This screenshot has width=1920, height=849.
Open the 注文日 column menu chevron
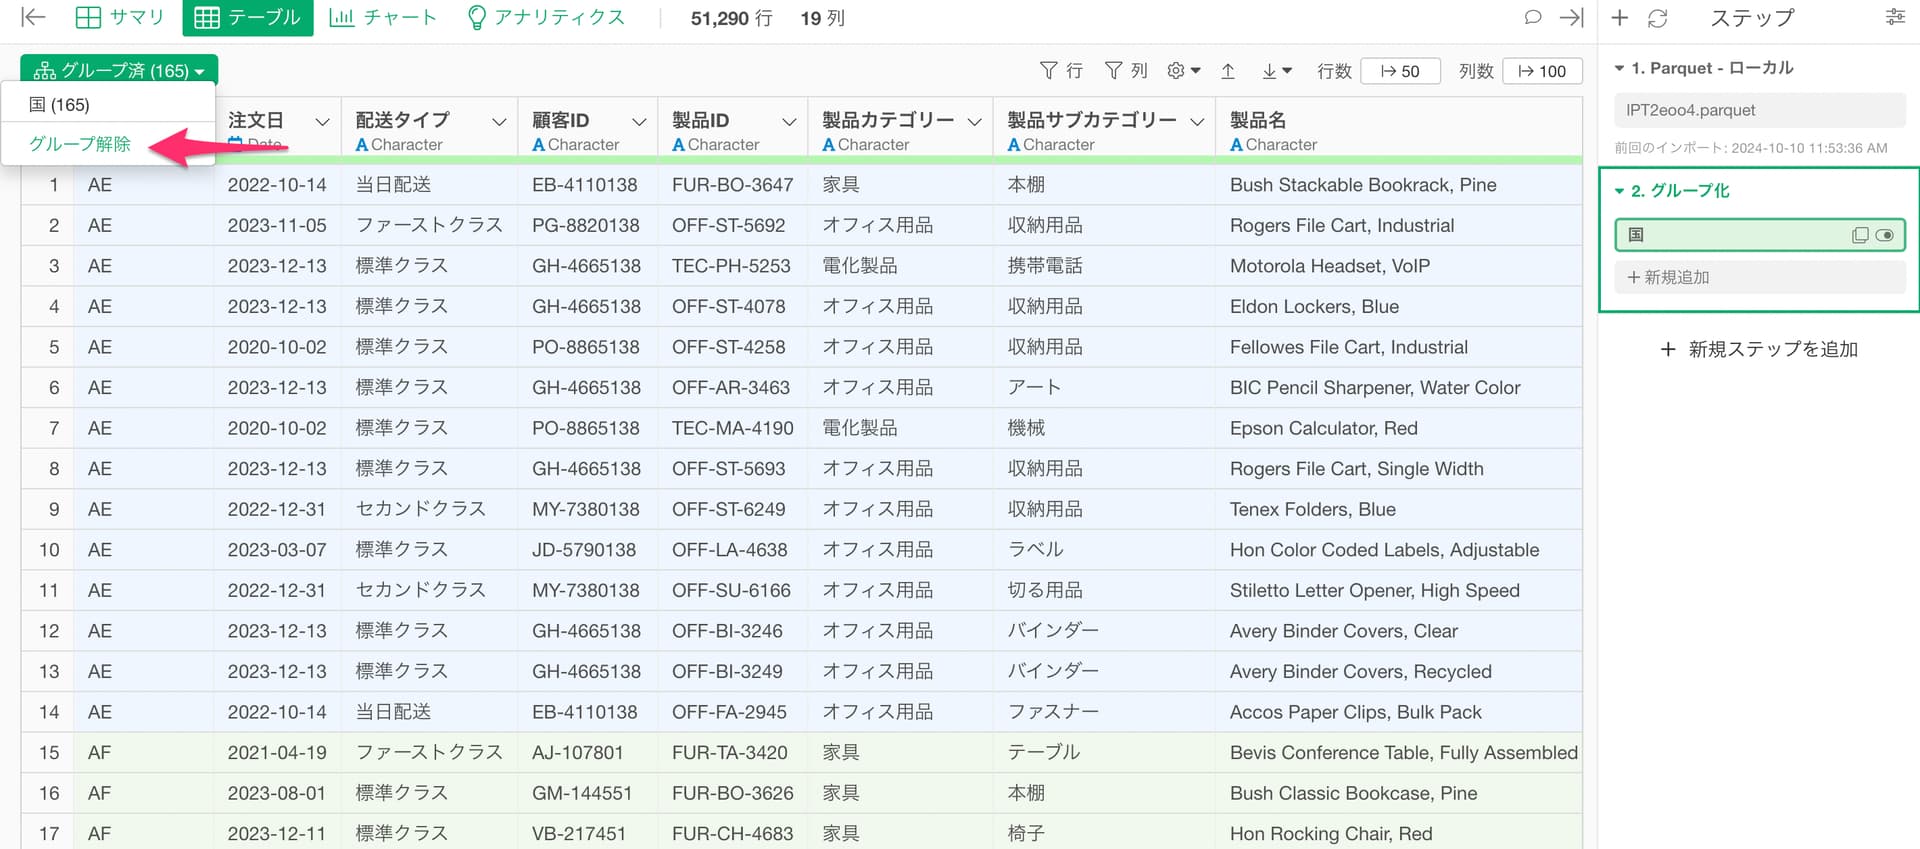(x=322, y=122)
